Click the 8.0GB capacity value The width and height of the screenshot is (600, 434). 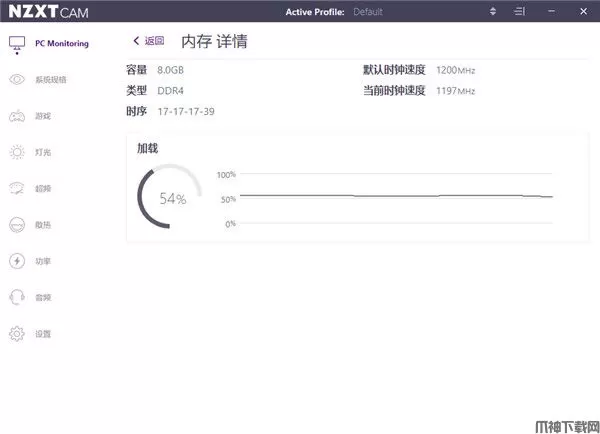(x=171, y=70)
